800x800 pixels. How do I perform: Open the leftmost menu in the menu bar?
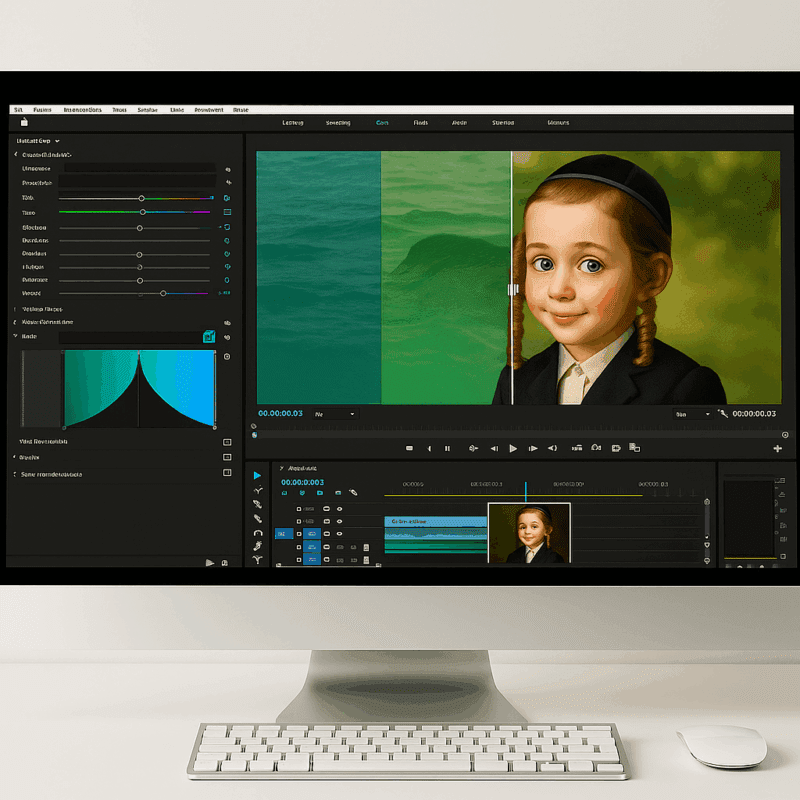click(17, 109)
